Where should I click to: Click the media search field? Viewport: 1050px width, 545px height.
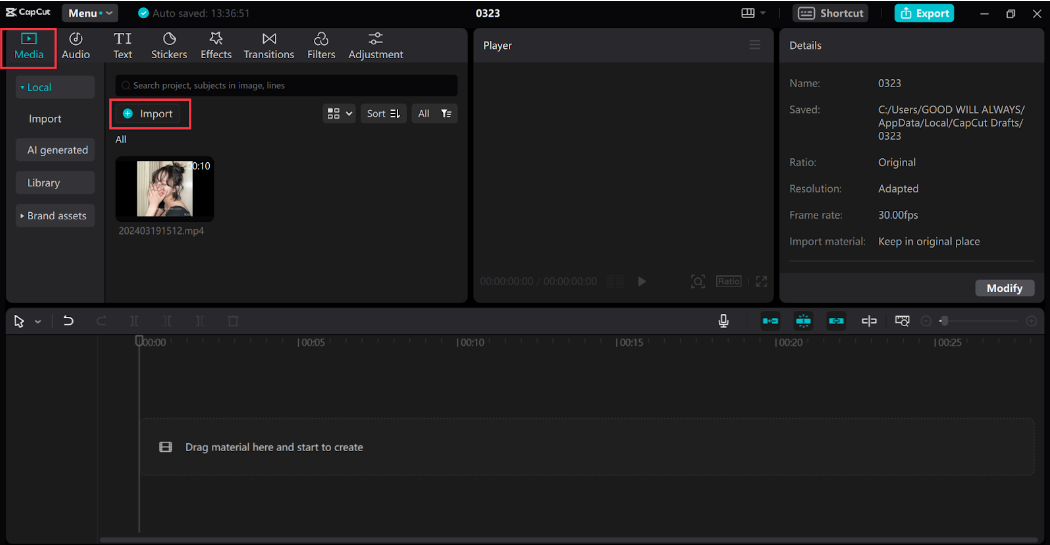(x=287, y=85)
